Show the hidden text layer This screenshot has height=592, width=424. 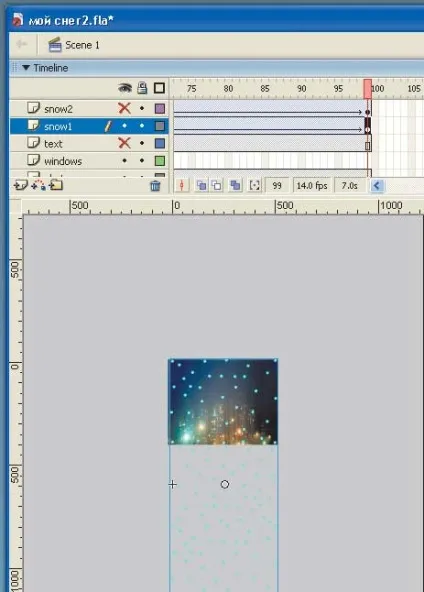[x=124, y=143]
